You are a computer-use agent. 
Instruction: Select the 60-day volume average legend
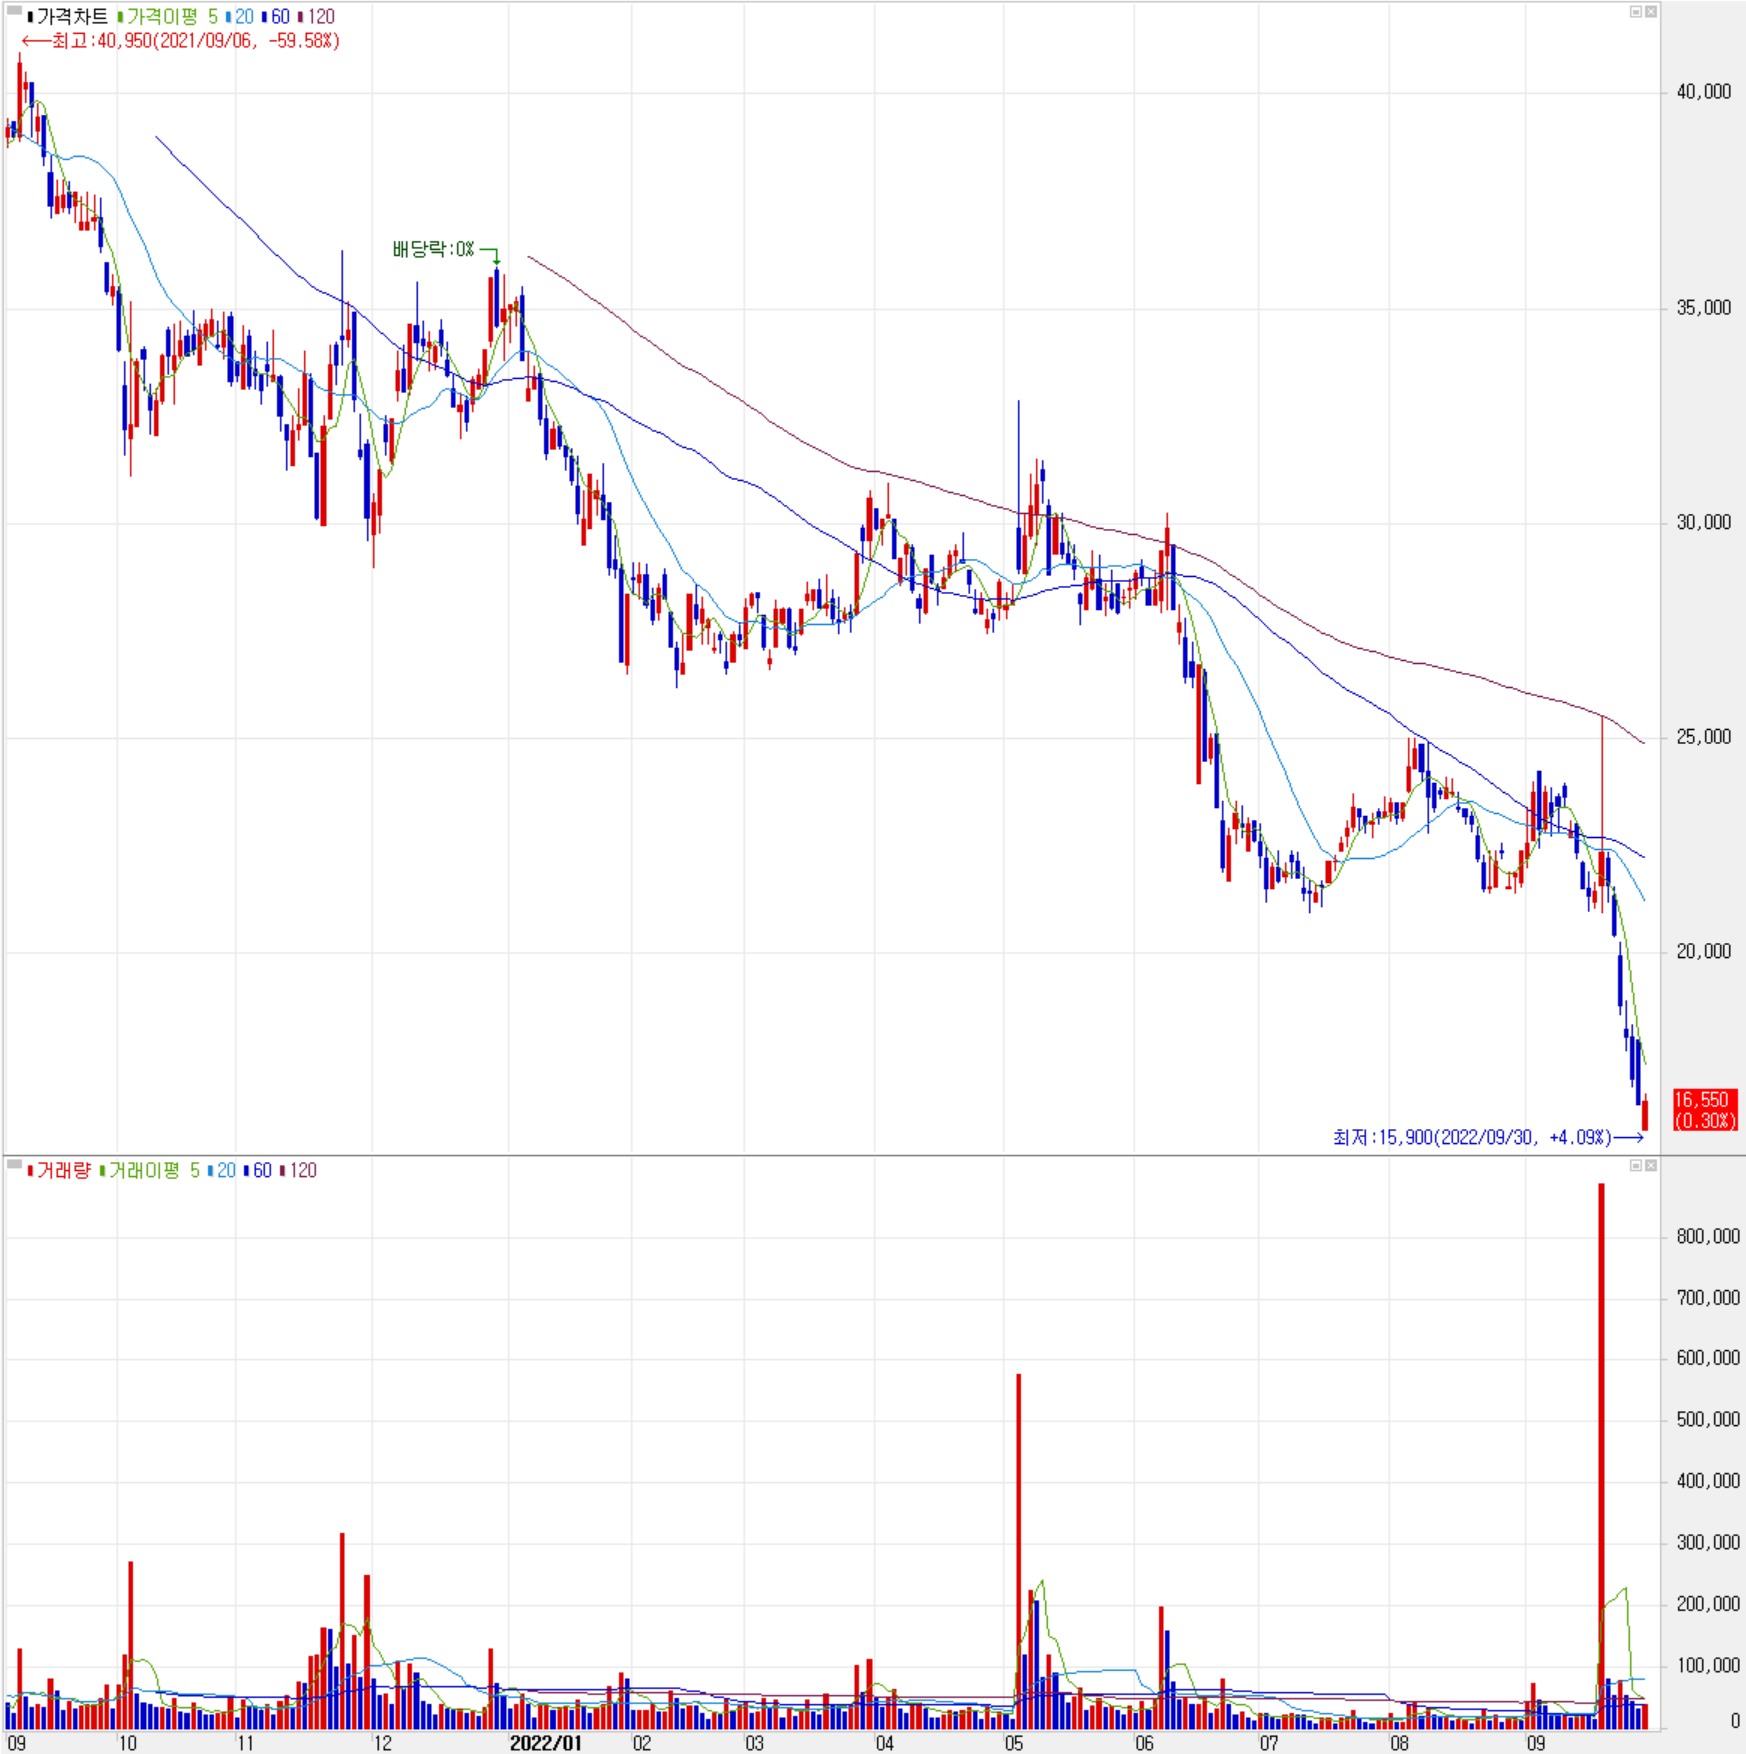258,1170
